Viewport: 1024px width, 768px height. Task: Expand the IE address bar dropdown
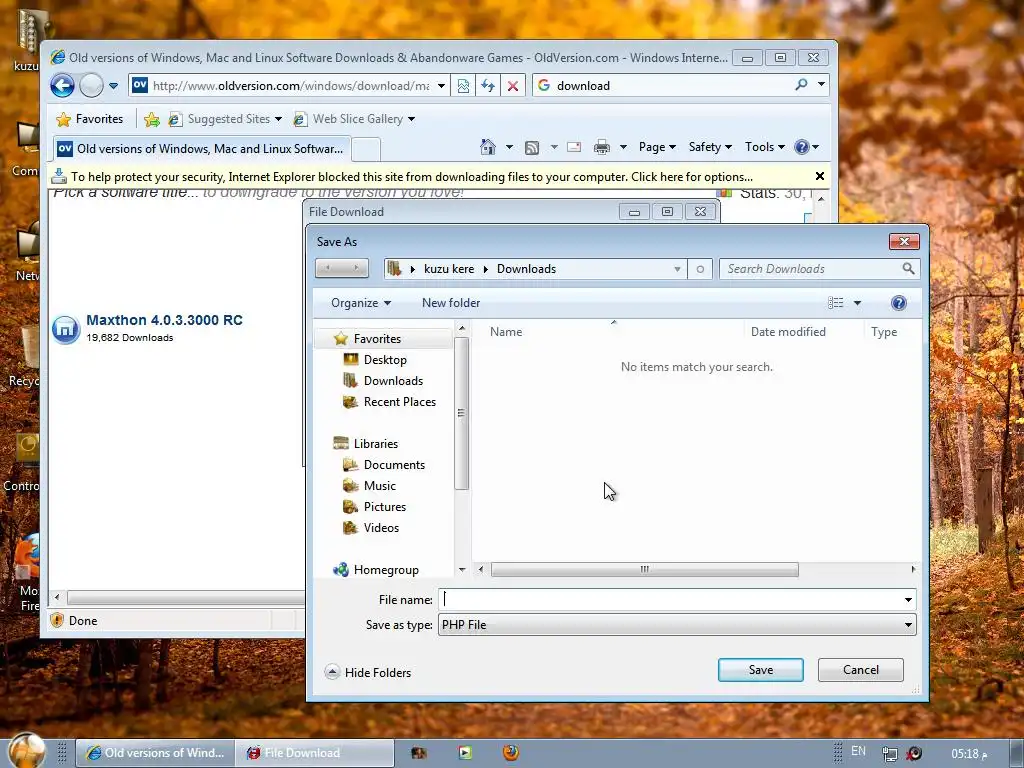coord(441,86)
